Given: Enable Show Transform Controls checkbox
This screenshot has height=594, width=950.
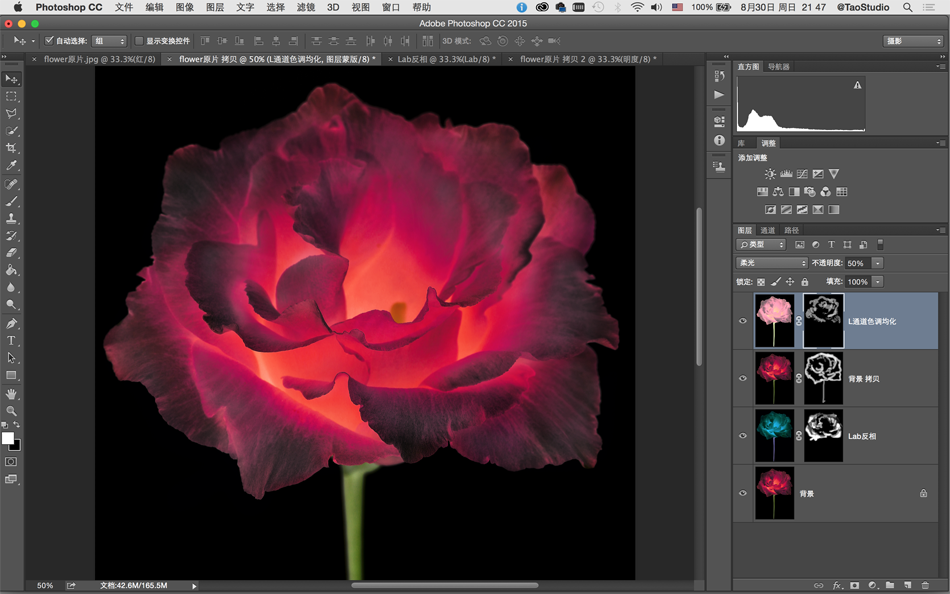Looking at the screenshot, I should coord(139,41).
